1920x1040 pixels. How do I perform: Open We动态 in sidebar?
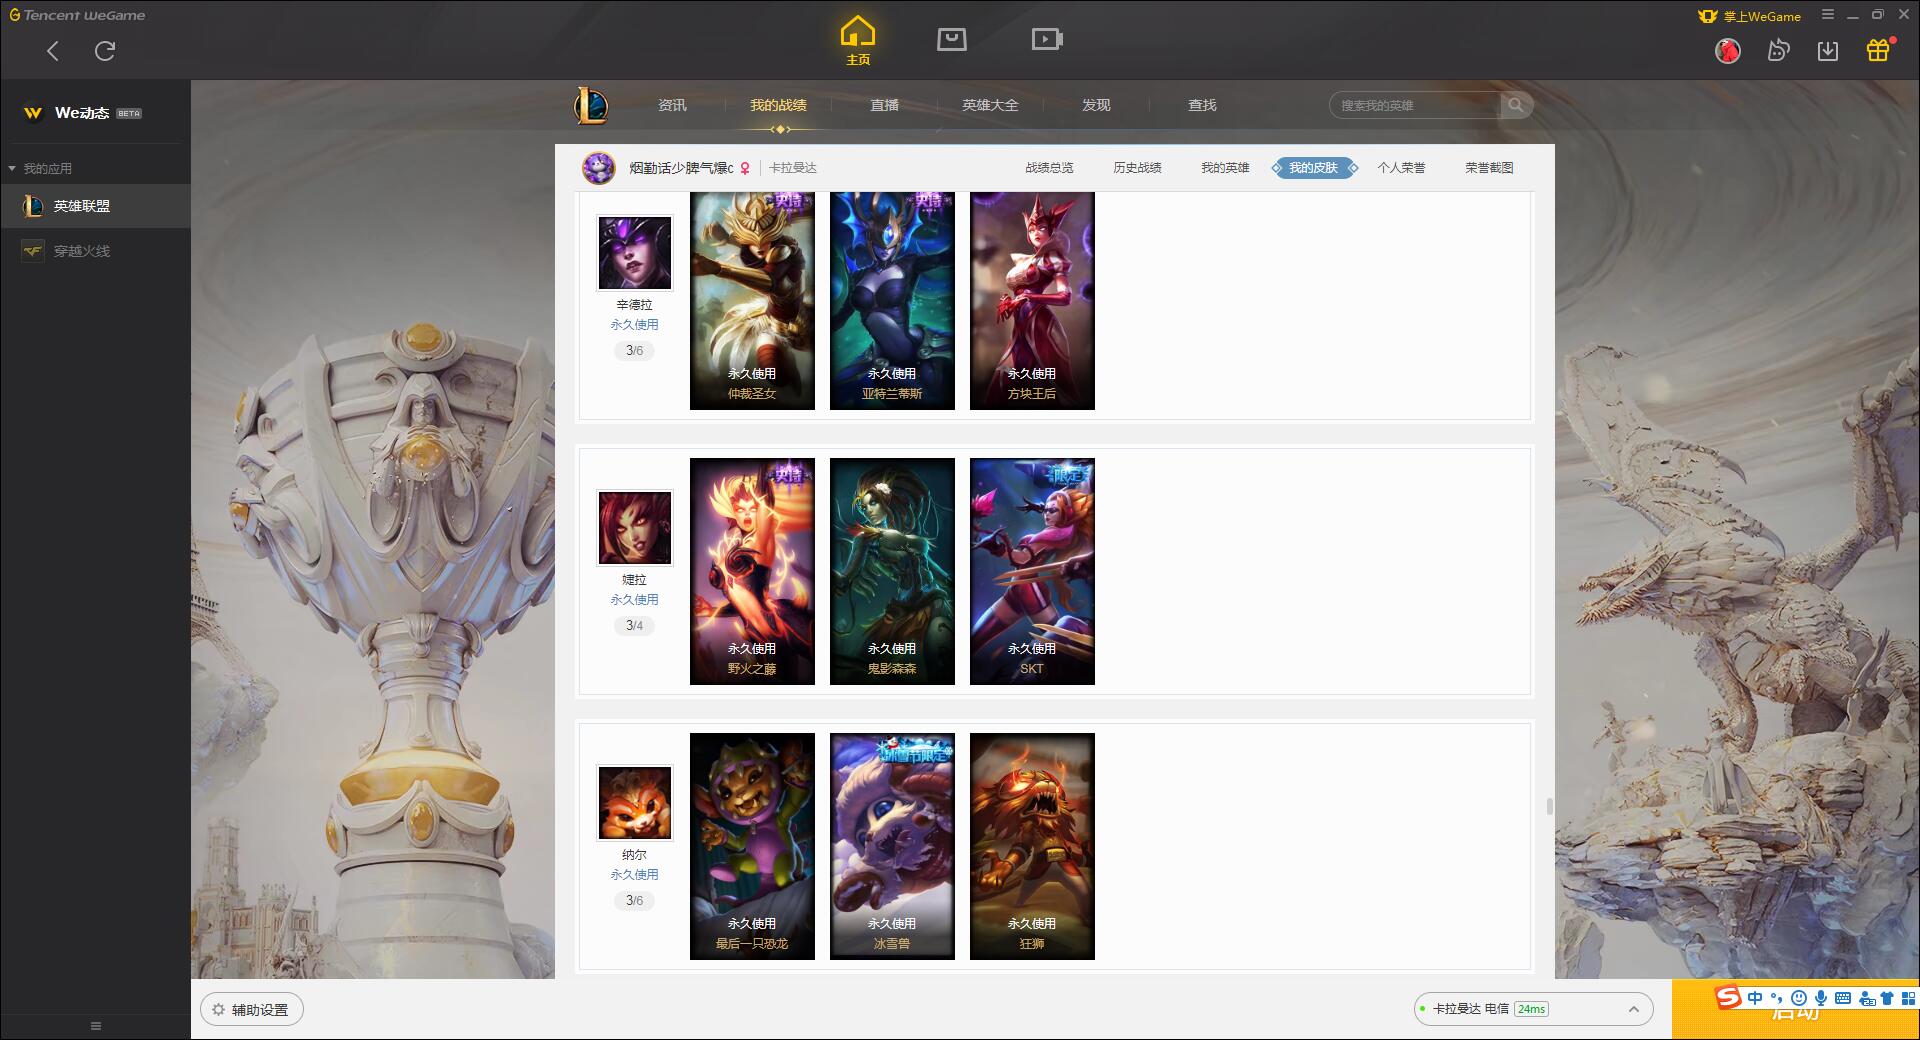(x=95, y=113)
